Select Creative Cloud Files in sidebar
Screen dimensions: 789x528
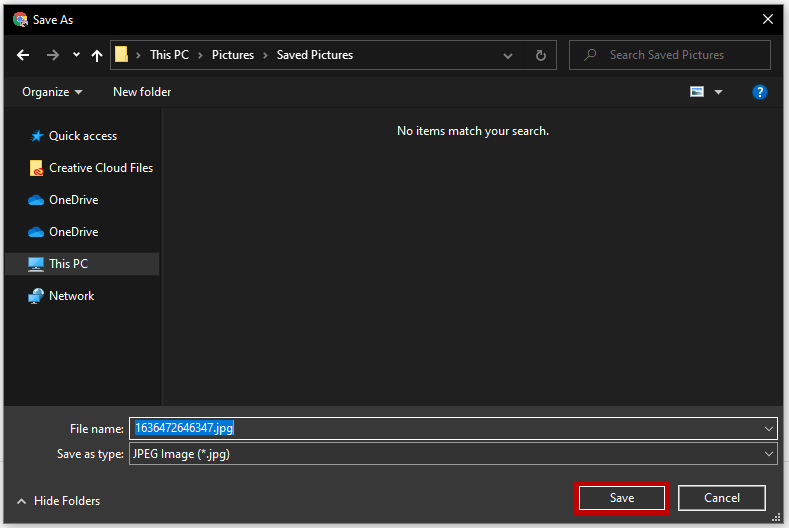(100, 168)
